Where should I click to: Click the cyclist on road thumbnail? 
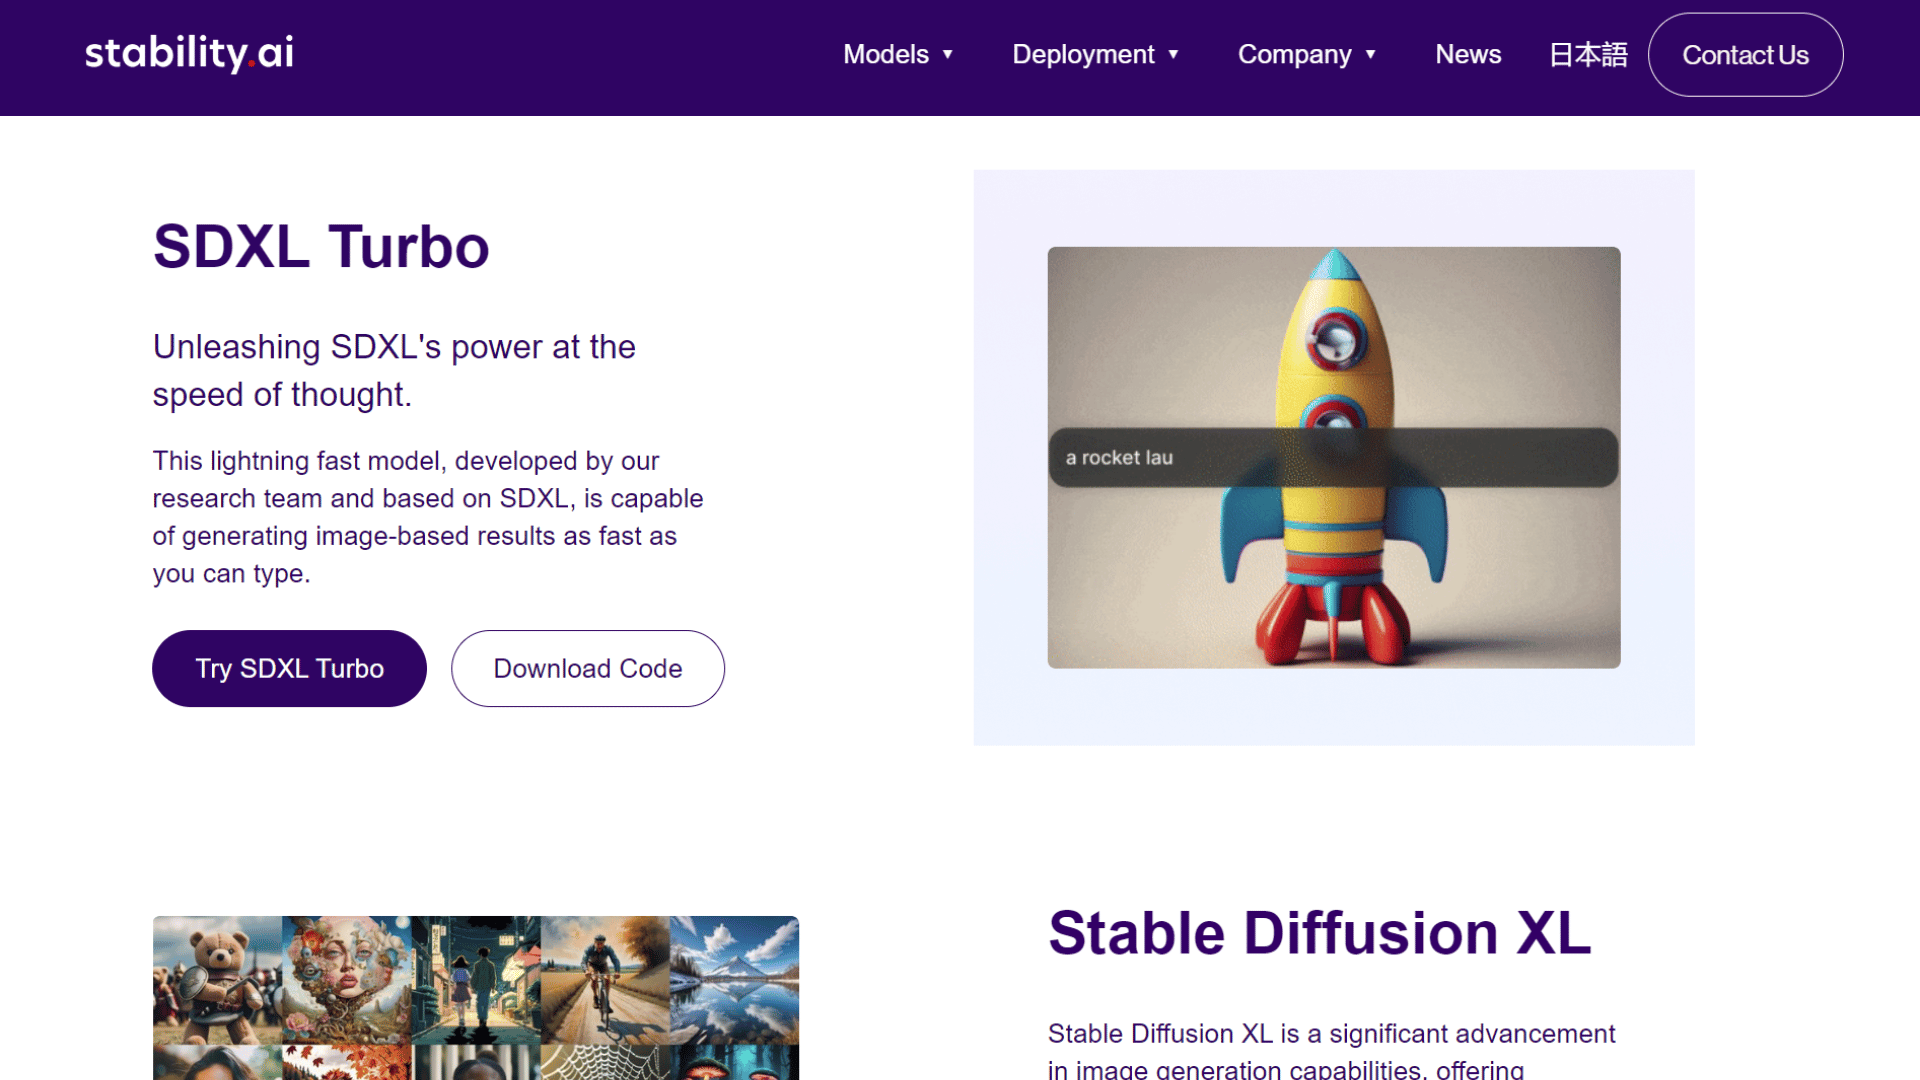pyautogui.click(x=604, y=980)
